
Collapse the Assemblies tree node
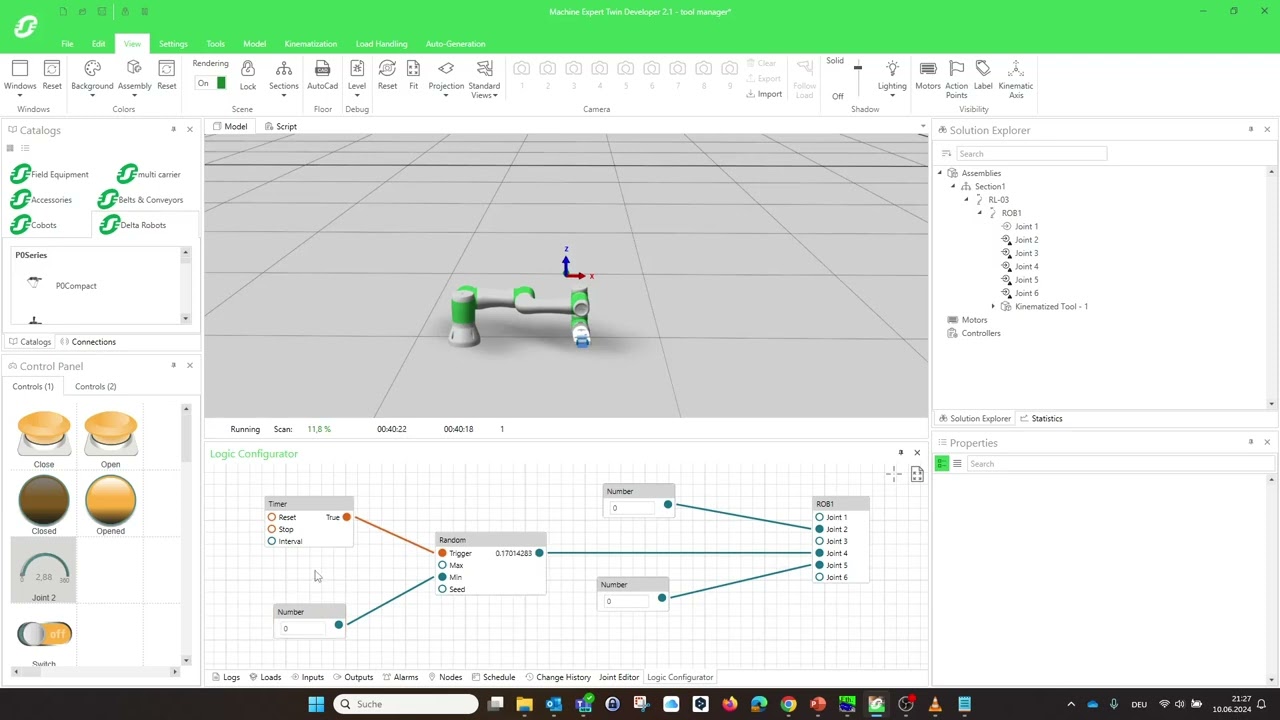tap(940, 173)
